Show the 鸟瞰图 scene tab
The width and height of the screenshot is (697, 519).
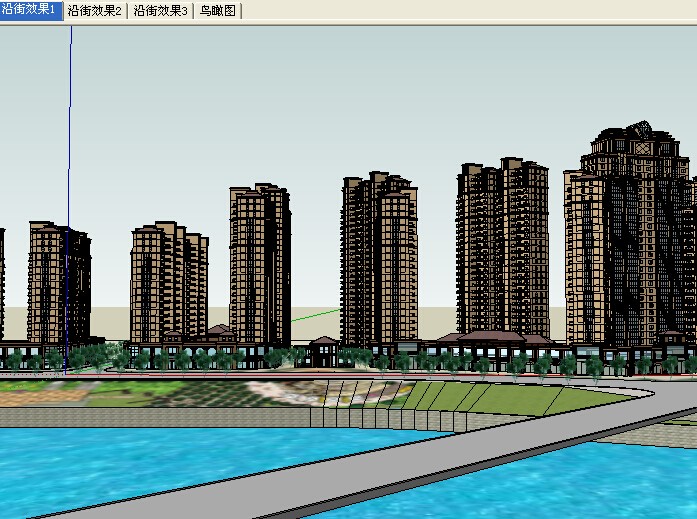point(218,11)
